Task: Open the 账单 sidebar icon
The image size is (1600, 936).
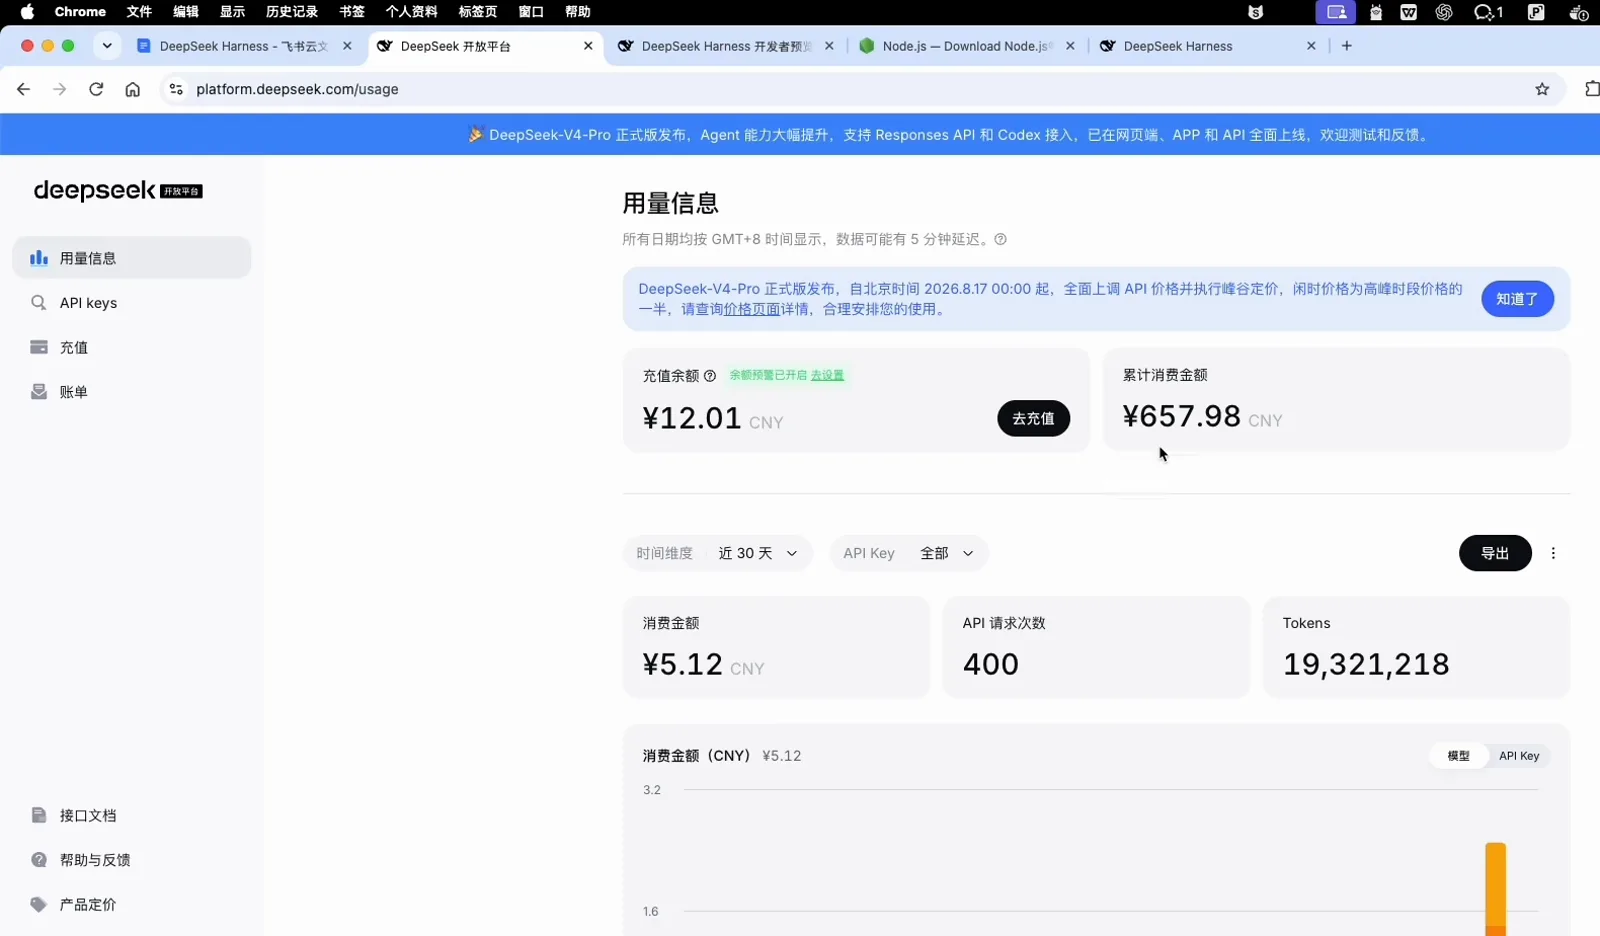Action: [39, 392]
